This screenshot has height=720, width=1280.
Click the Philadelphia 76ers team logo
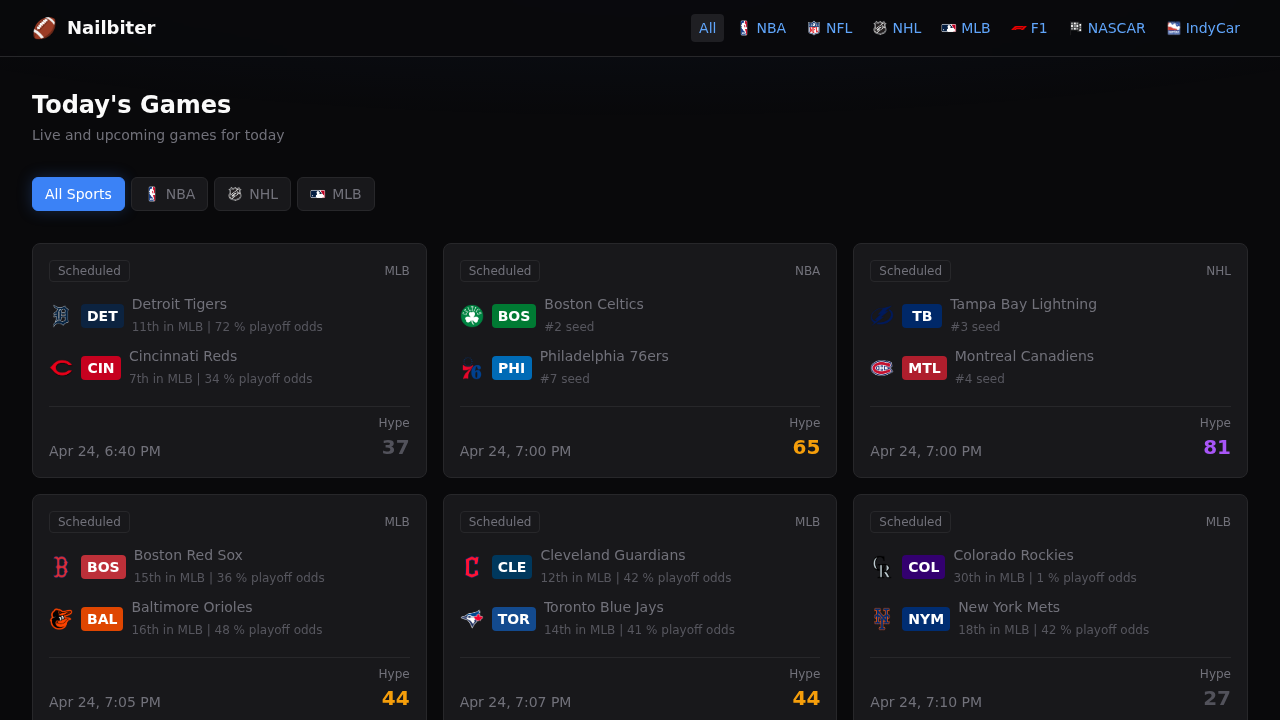pos(472,368)
